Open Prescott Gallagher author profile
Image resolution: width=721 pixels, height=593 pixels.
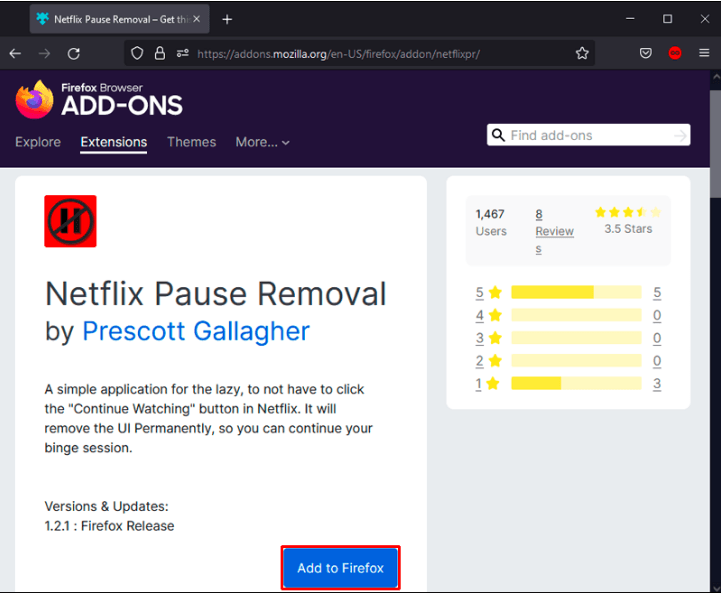pyautogui.click(x=196, y=331)
